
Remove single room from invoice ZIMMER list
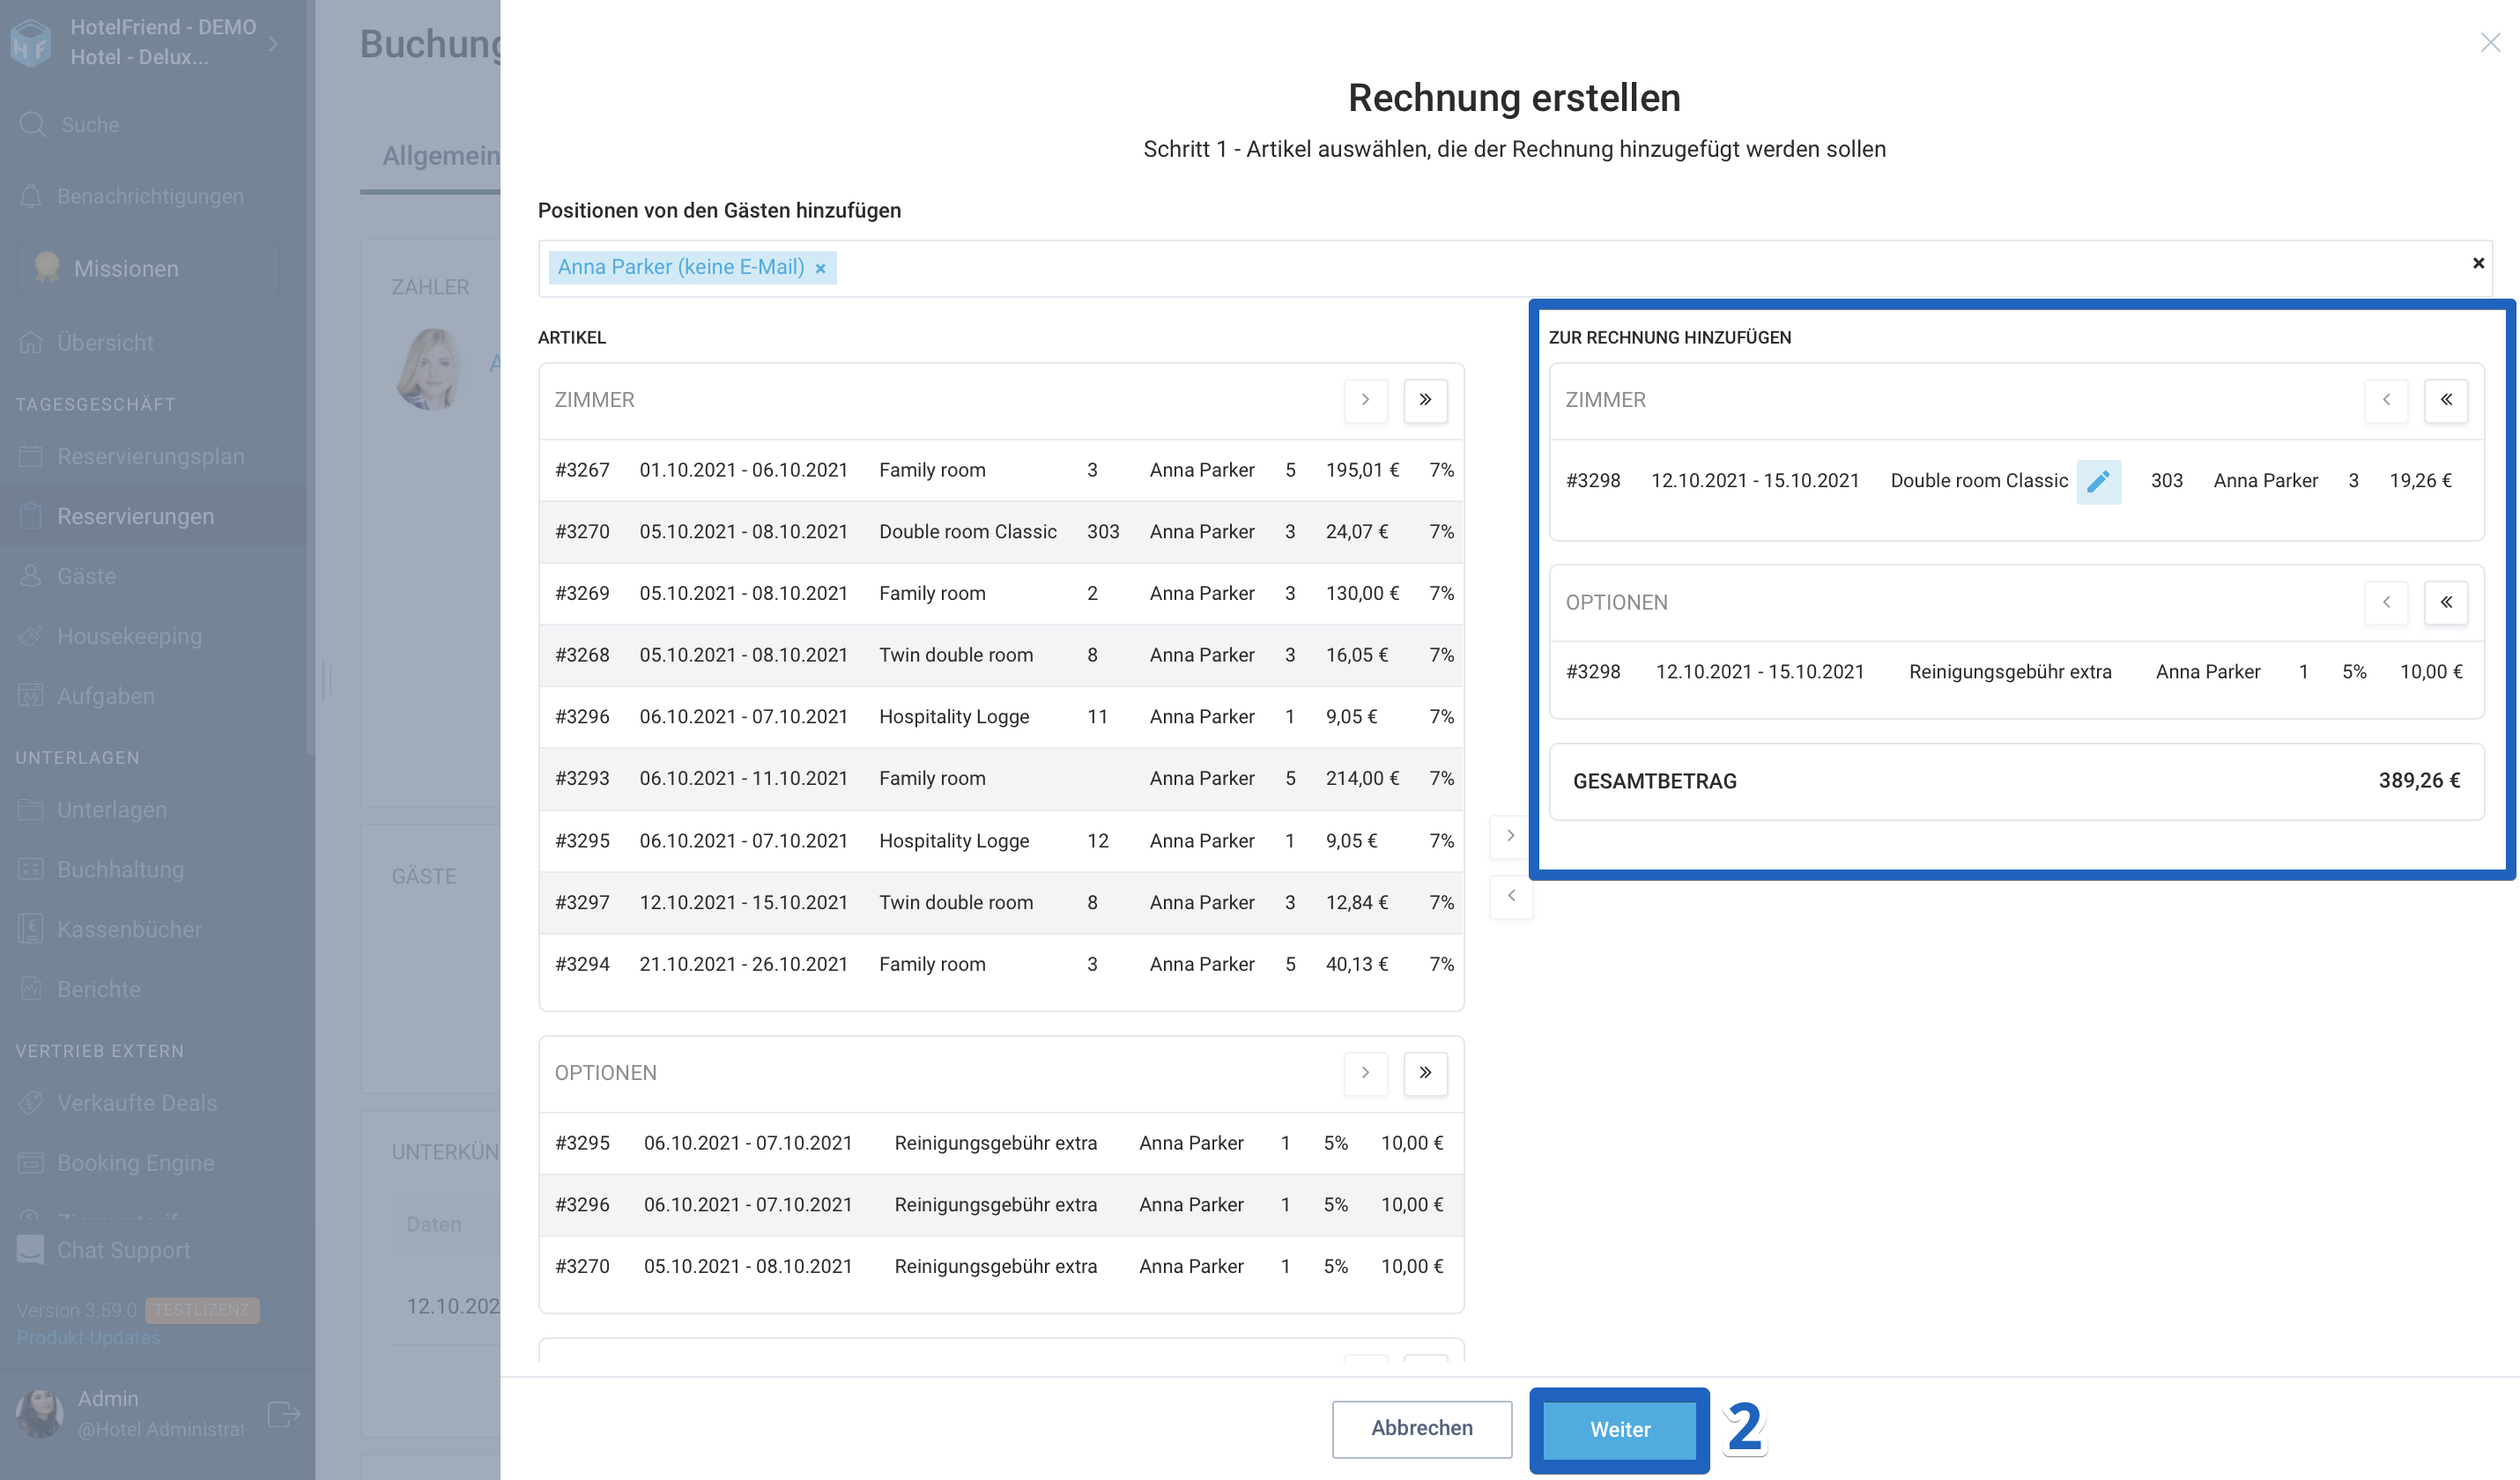(2386, 400)
